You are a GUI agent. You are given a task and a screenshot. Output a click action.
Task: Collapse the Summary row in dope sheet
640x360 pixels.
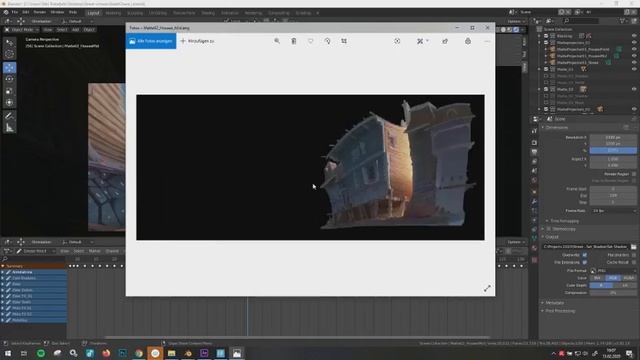click(x=3, y=266)
